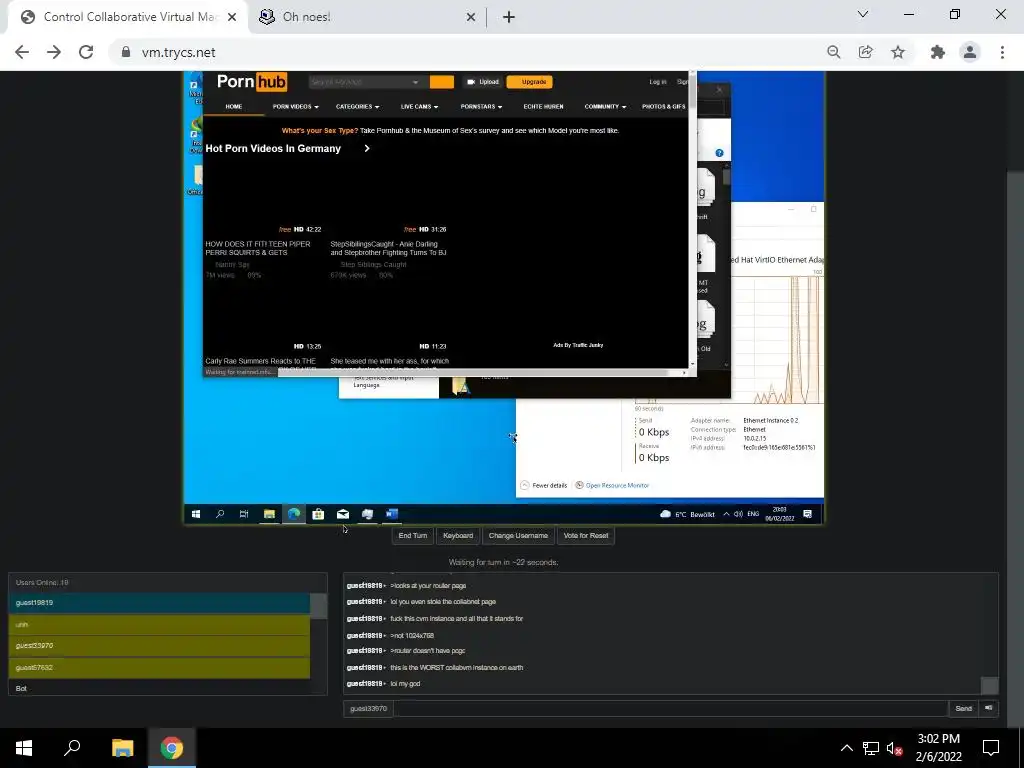Select Microsoft Edge in the VM taskbar

point(294,514)
